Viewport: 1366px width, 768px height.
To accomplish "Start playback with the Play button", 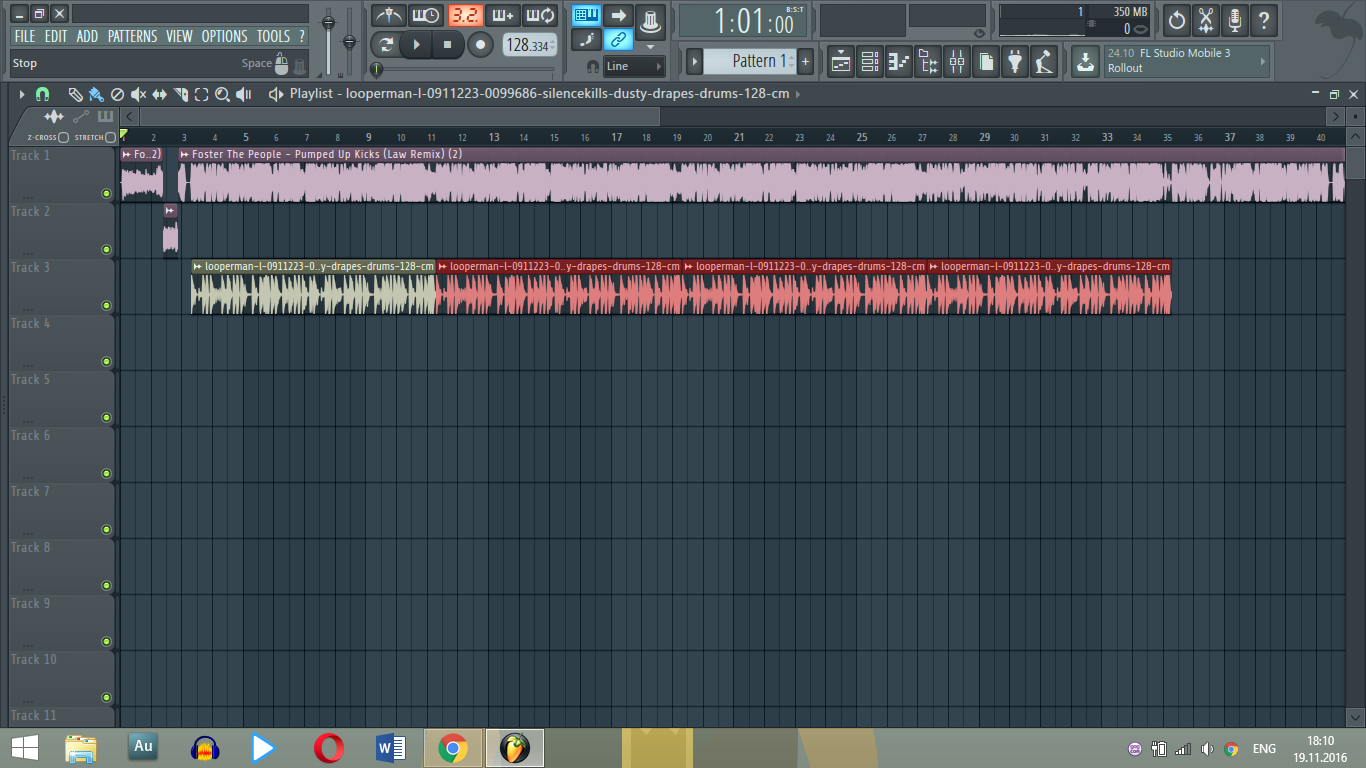I will 417,44.
